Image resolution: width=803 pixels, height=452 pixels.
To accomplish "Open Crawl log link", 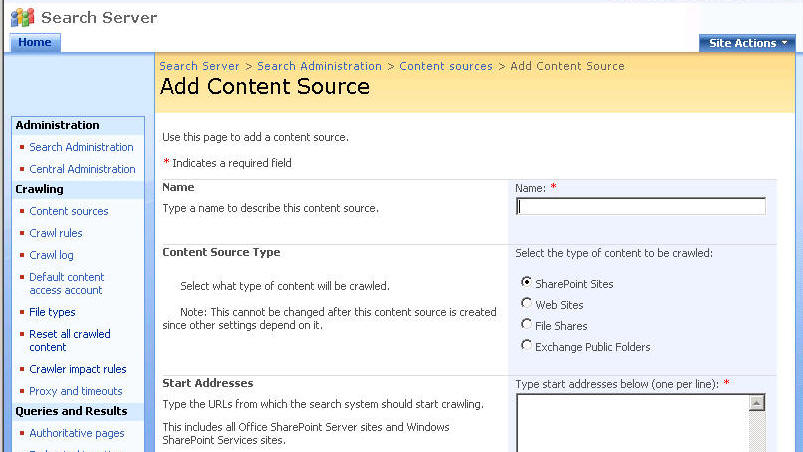I will (x=51, y=255).
